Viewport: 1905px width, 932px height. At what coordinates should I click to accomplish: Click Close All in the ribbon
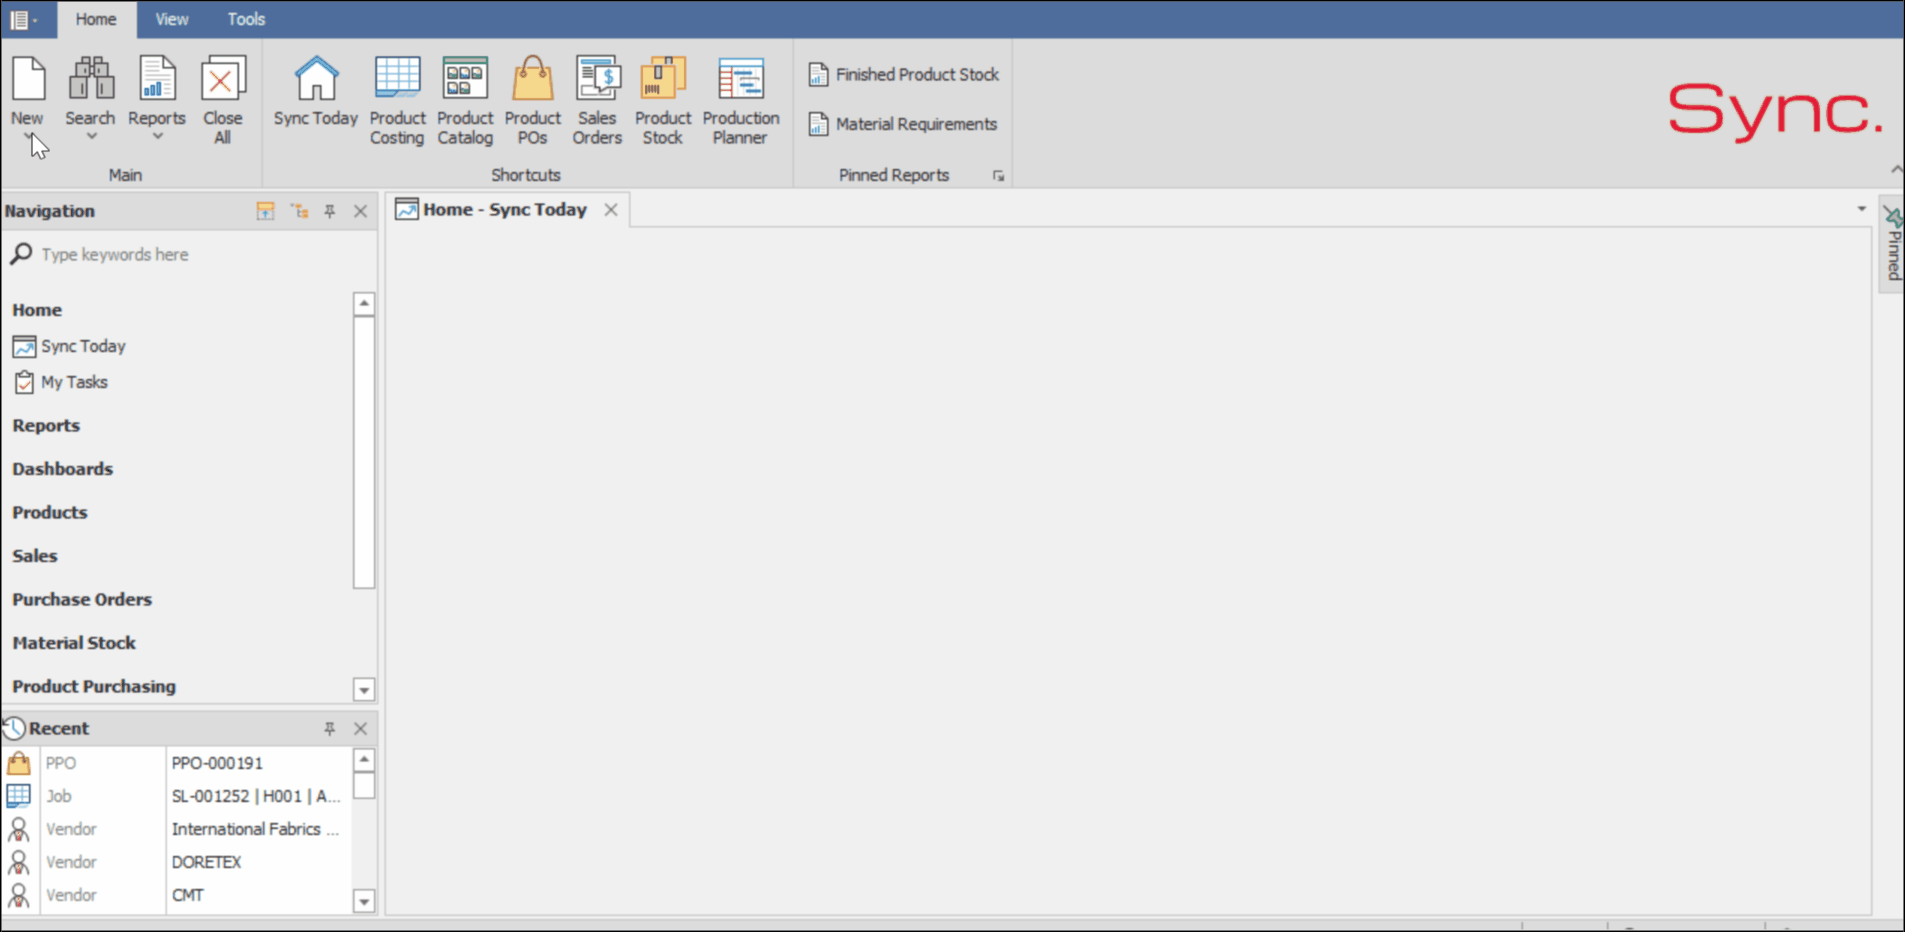(223, 100)
